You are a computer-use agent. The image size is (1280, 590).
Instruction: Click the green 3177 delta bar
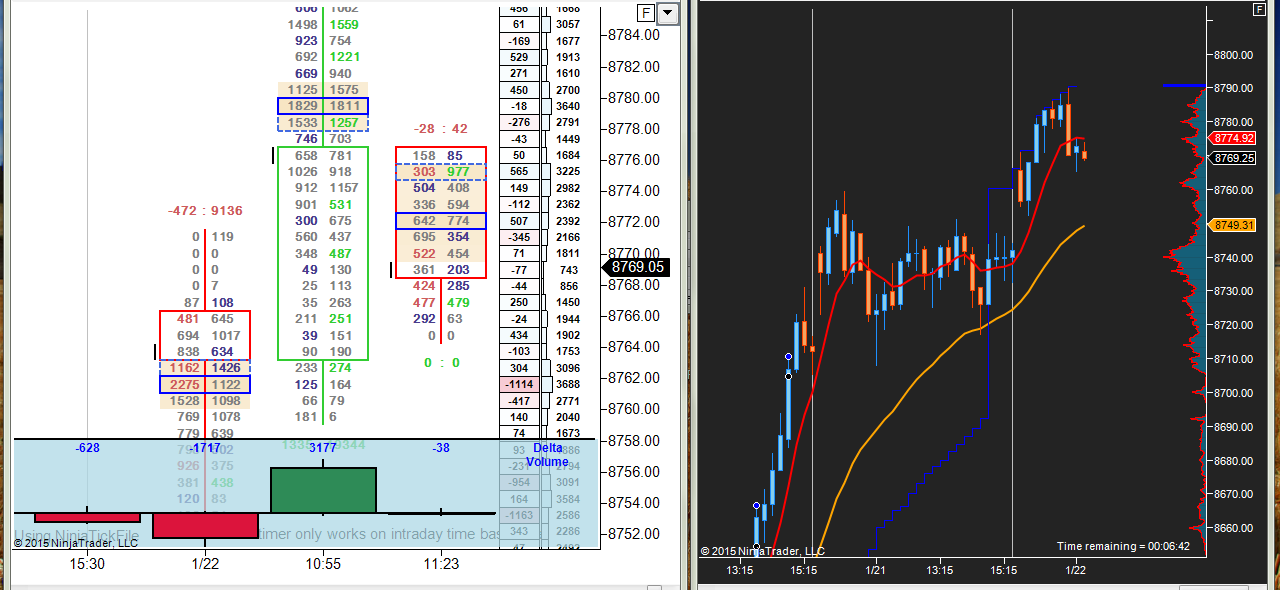click(x=323, y=490)
